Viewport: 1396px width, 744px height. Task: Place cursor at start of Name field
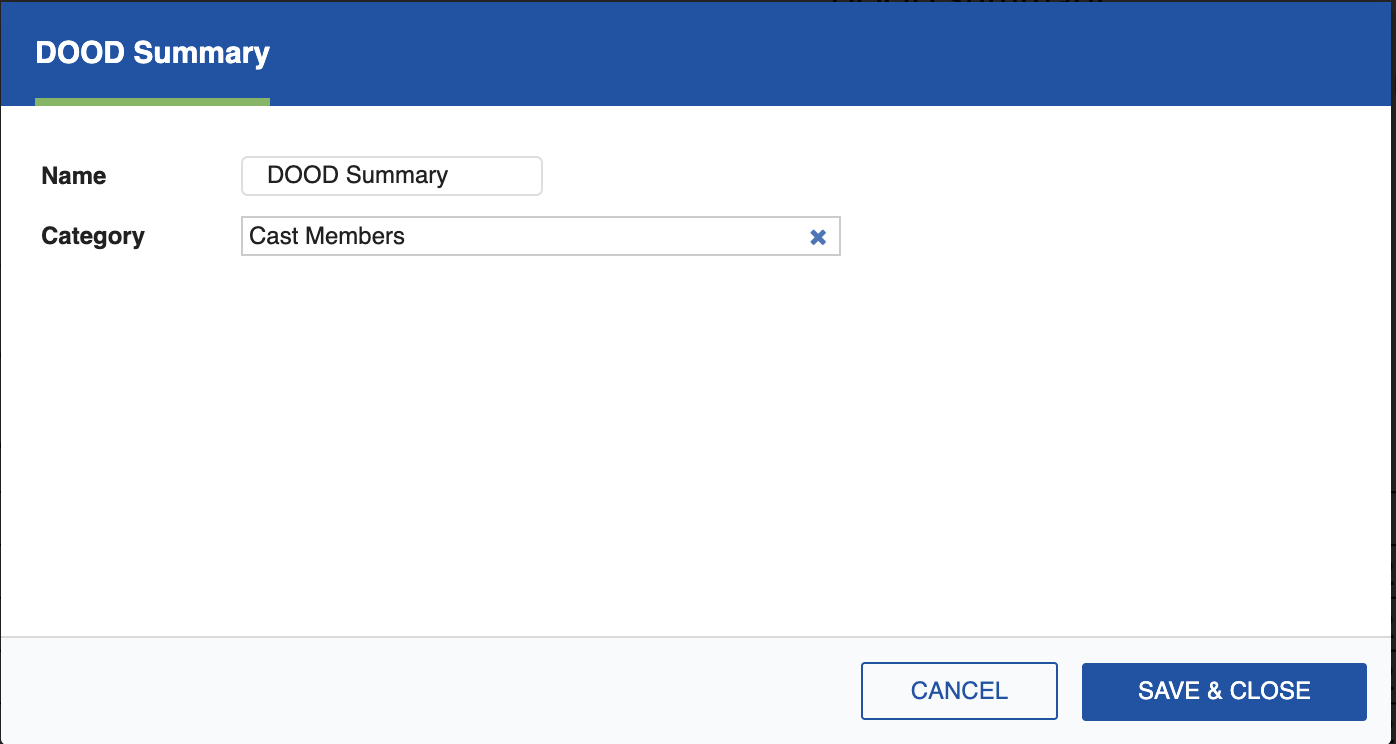click(262, 175)
